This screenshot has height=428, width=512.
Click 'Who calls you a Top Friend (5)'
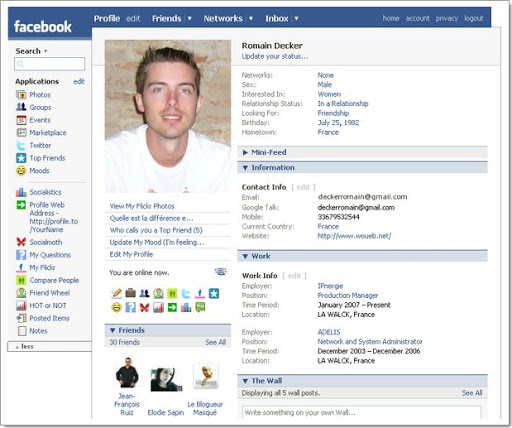pyautogui.click(x=156, y=230)
